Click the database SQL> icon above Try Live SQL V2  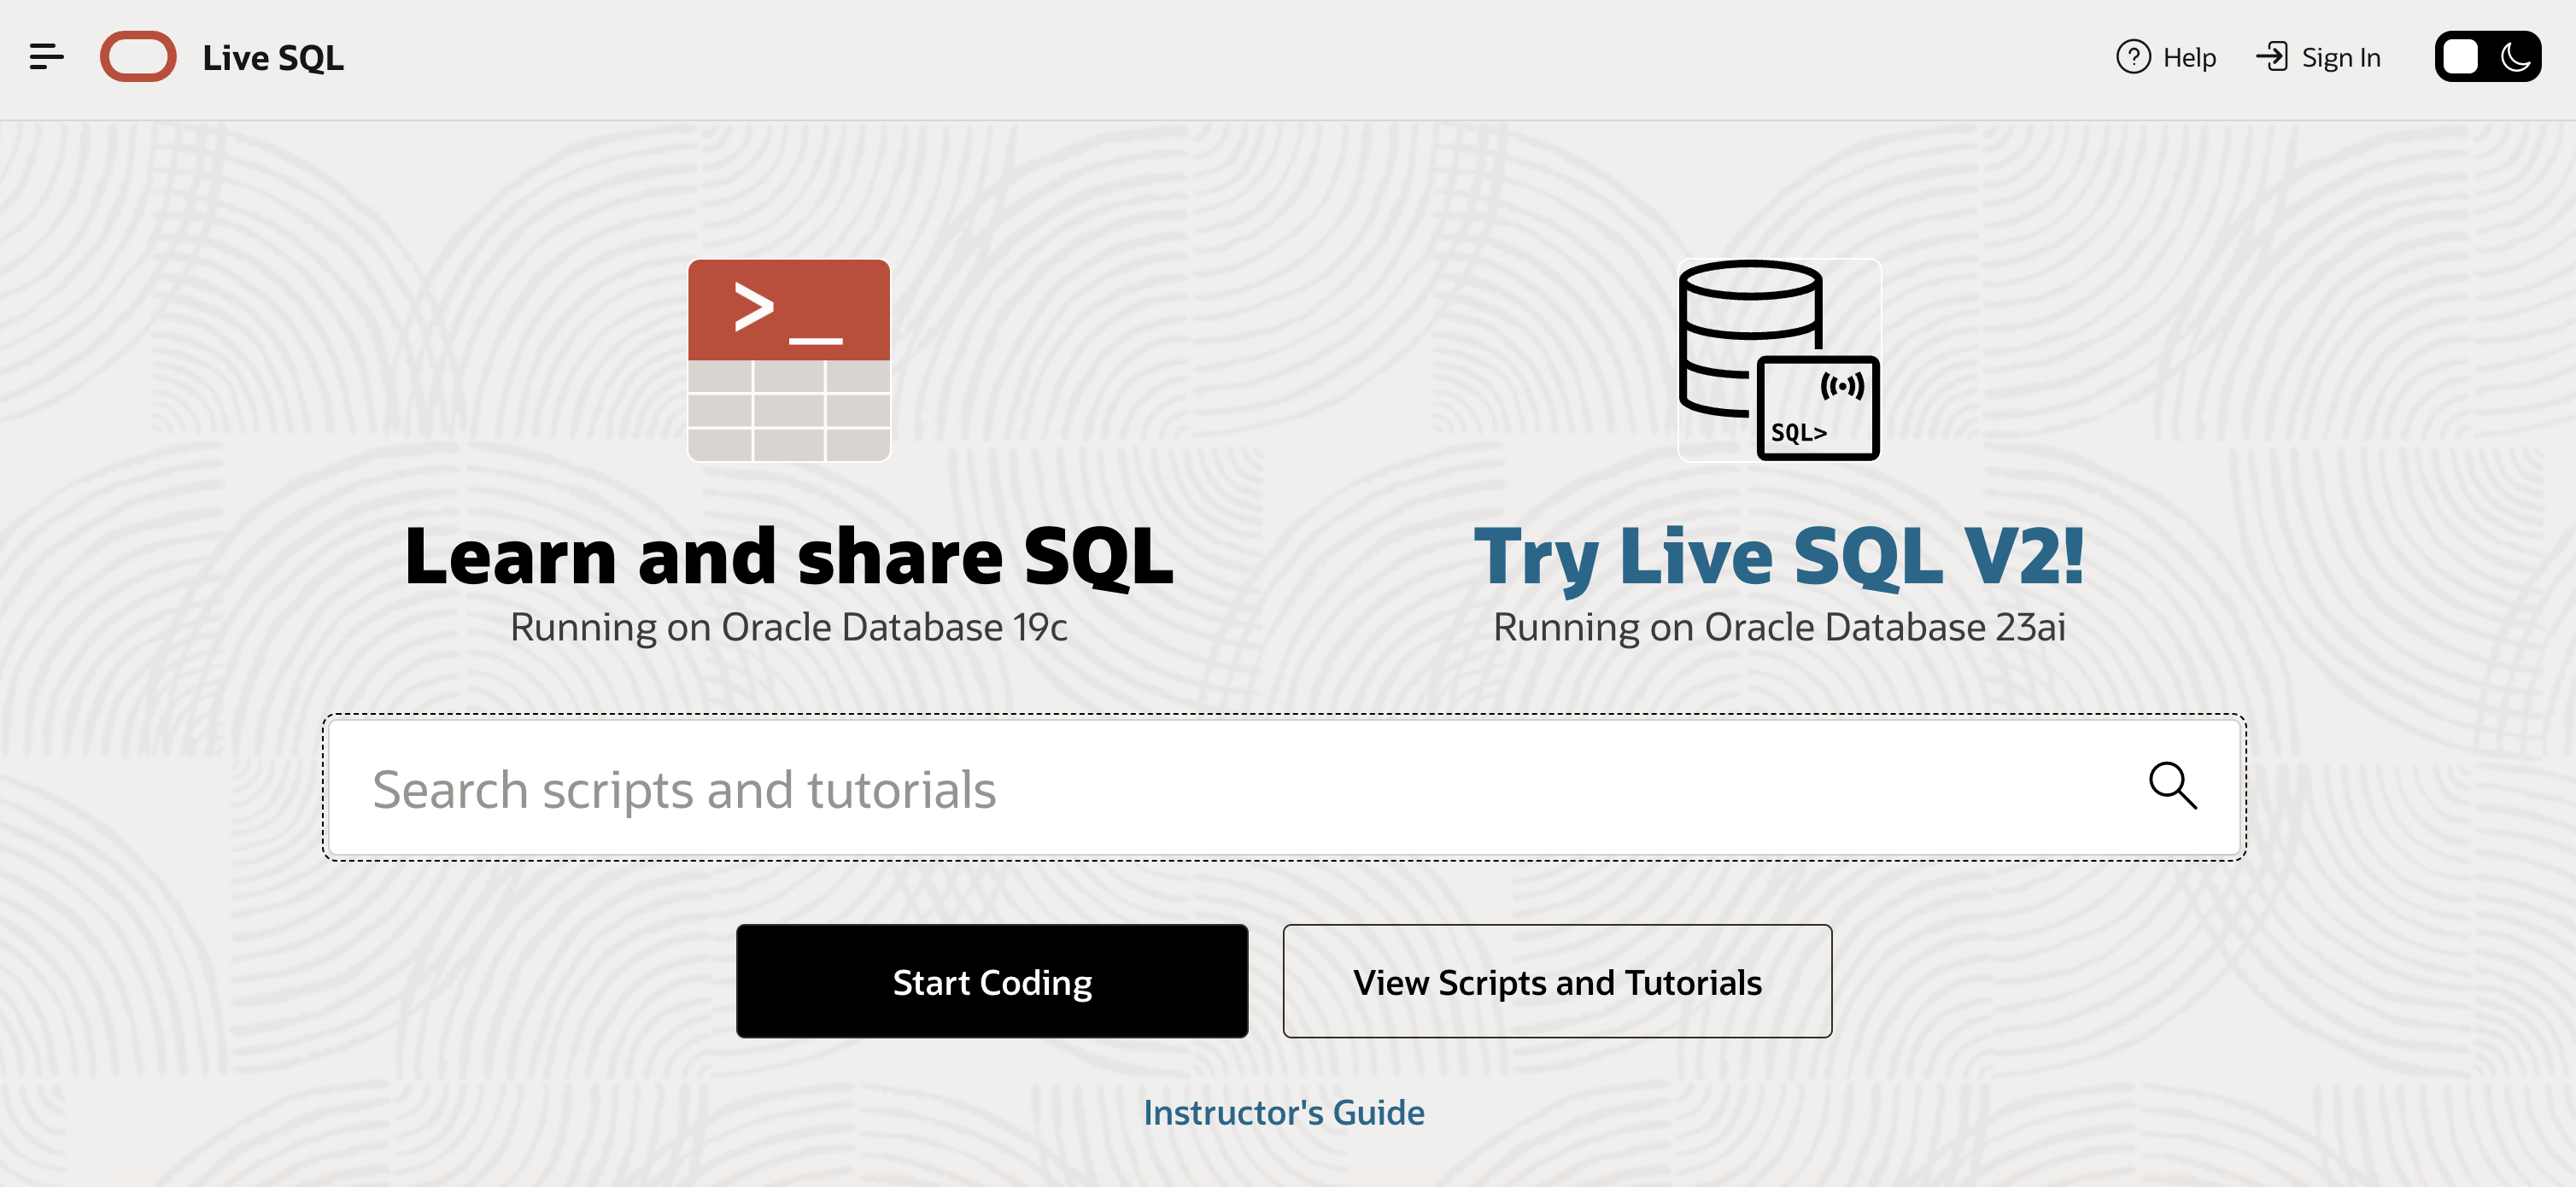(x=1778, y=360)
